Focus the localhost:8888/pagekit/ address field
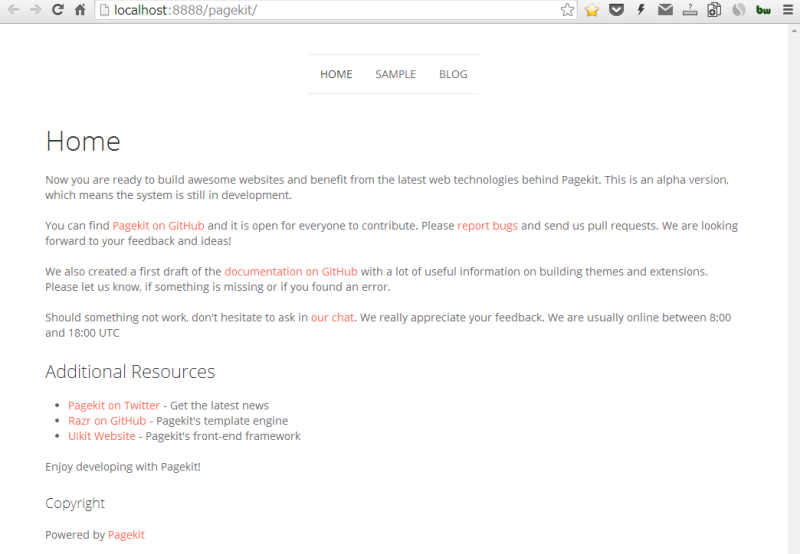Viewport: 800px width, 554px height. (334, 10)
